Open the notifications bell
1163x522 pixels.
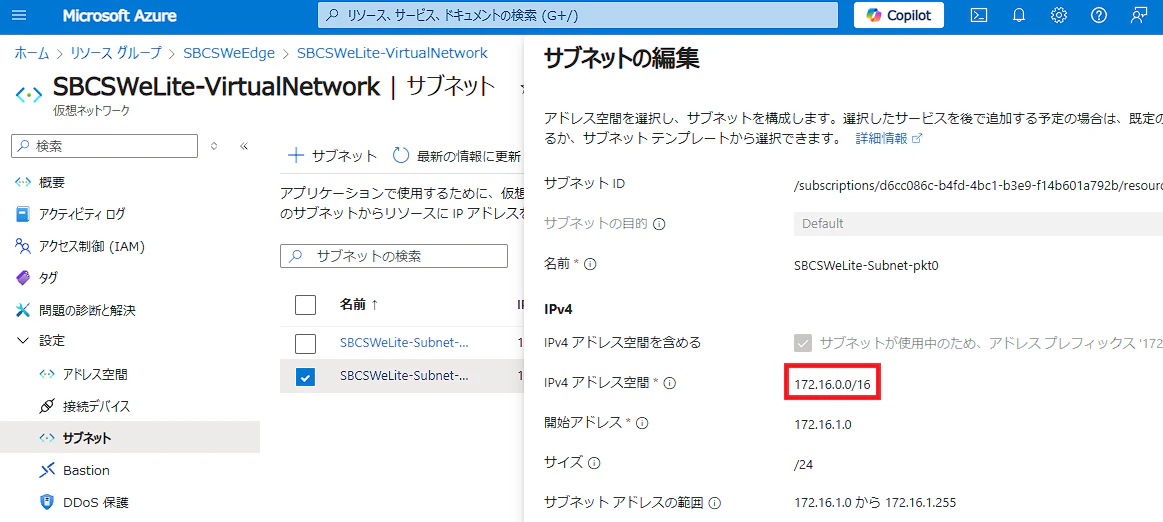point(1019,16)
